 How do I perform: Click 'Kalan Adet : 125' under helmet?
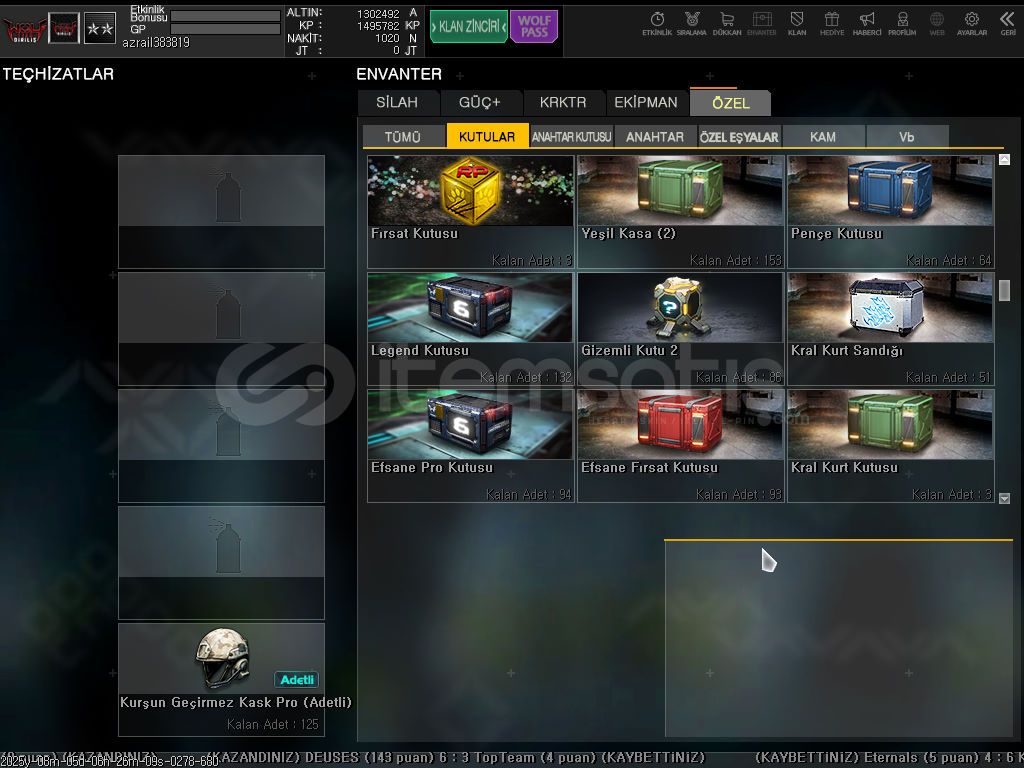tap(273, 724)
